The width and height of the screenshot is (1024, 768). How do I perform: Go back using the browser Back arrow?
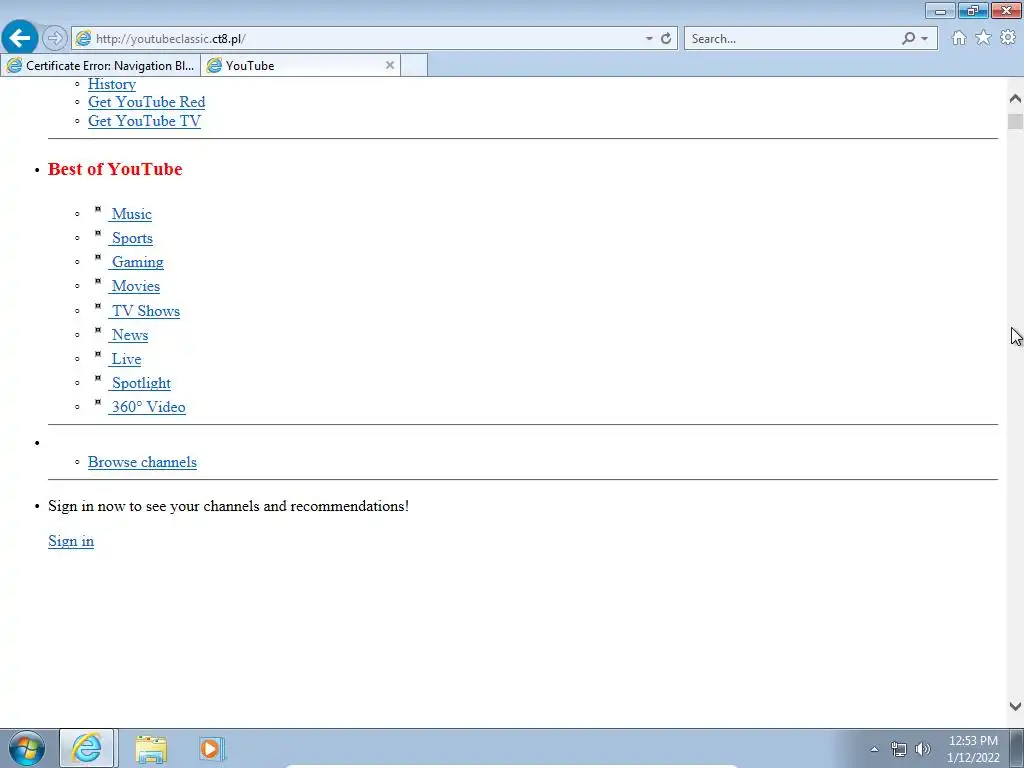click(x=20, y=38)
